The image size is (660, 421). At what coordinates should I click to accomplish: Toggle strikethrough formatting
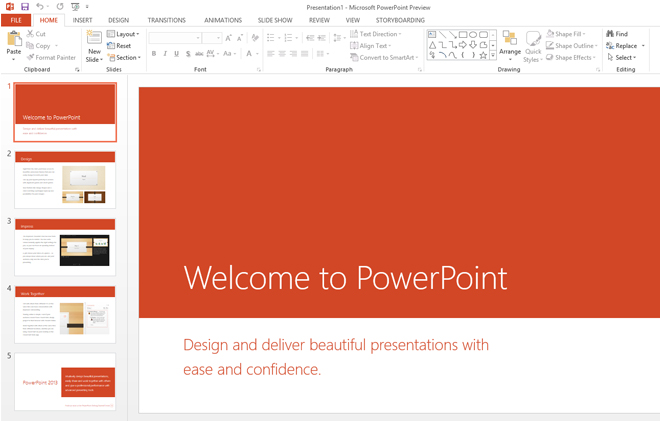(199, 53)
